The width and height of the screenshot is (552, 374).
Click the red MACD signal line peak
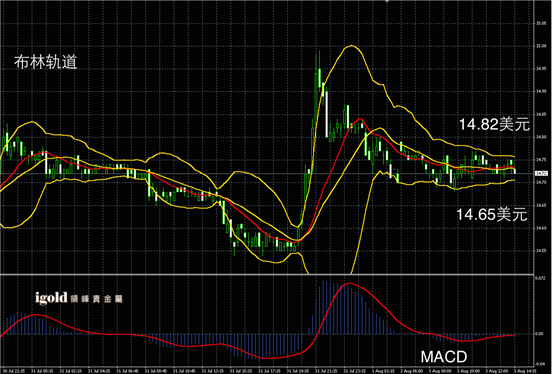(x=349, y=283)
